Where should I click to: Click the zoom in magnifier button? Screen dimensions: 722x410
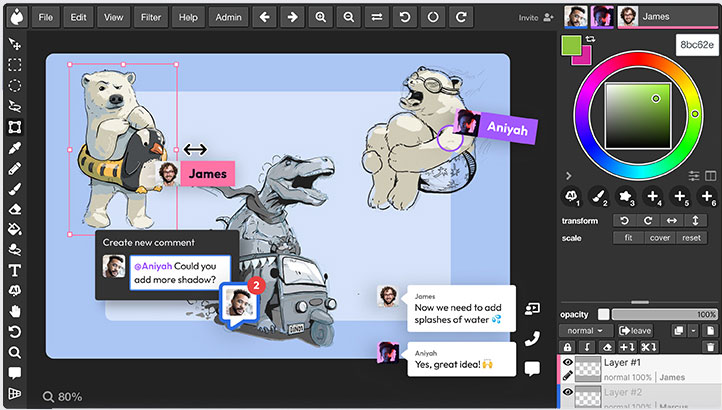click(320, 17)
